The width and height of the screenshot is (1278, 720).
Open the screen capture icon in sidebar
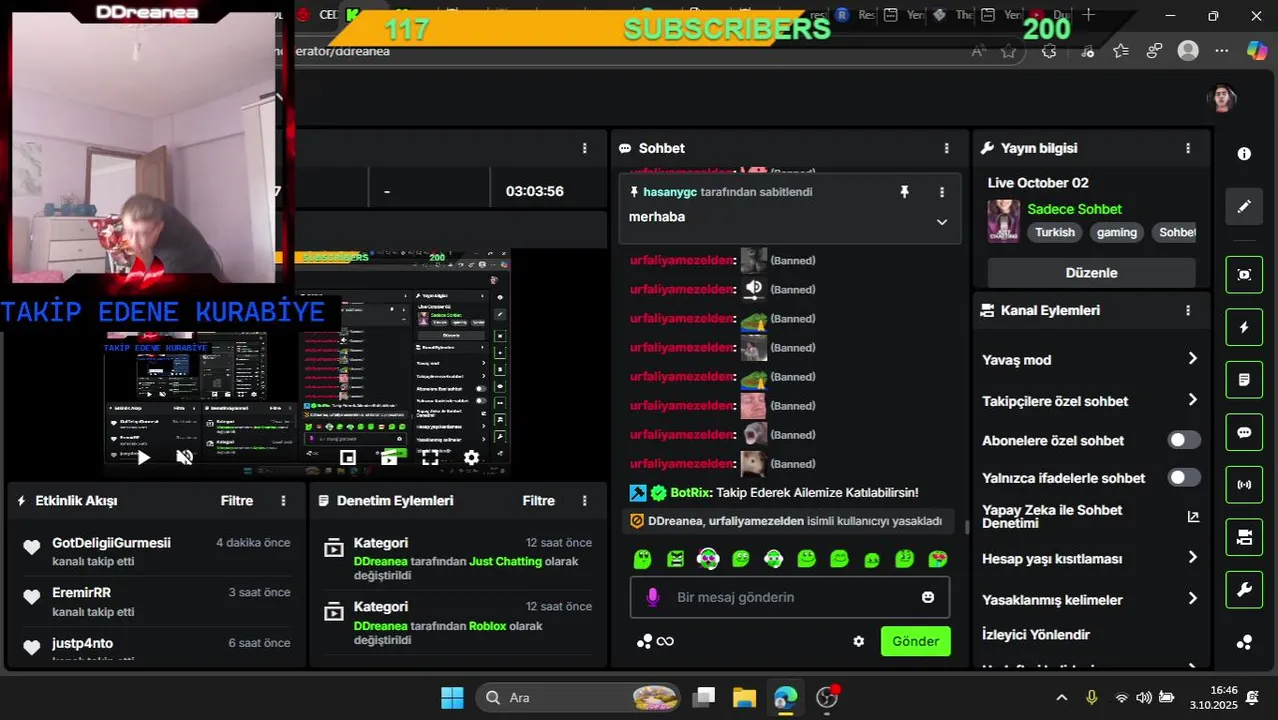[x=1244, y=275]
